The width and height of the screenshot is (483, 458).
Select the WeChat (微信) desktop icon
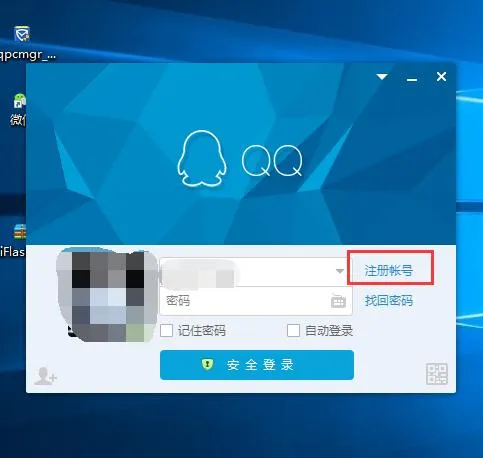click(x=20, y=101)
